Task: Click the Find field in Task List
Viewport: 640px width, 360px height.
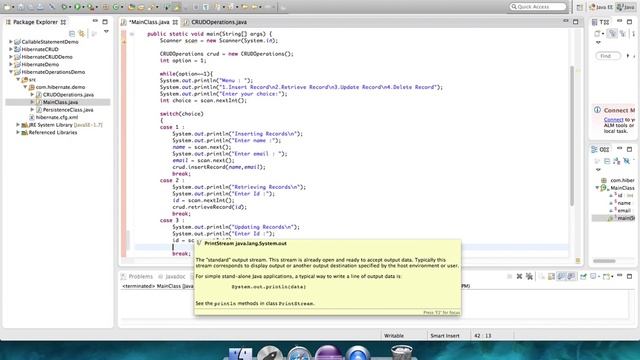Action: tap(608, 56)
